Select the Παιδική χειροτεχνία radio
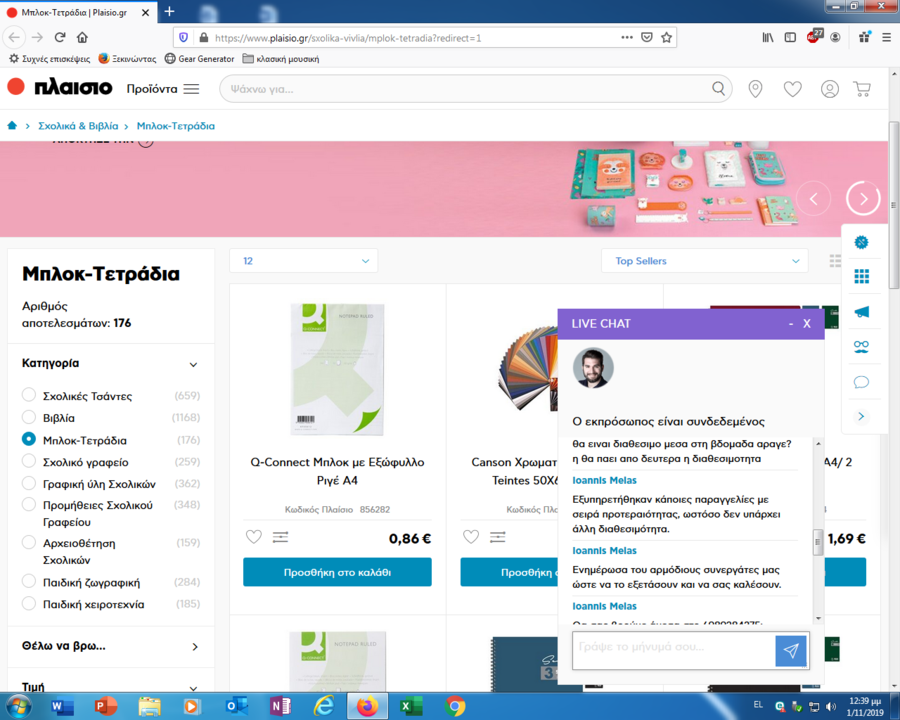The image size is (900, 720). point(29,603)
